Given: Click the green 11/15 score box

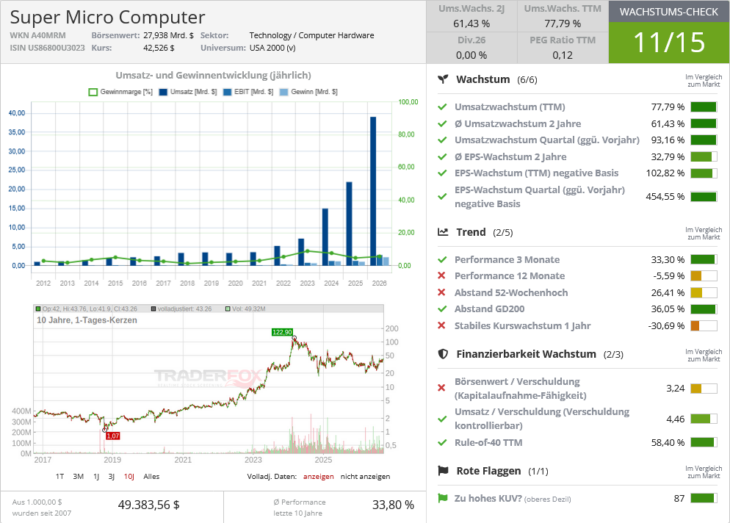Looking at the screenshot, I should point(669,42).
